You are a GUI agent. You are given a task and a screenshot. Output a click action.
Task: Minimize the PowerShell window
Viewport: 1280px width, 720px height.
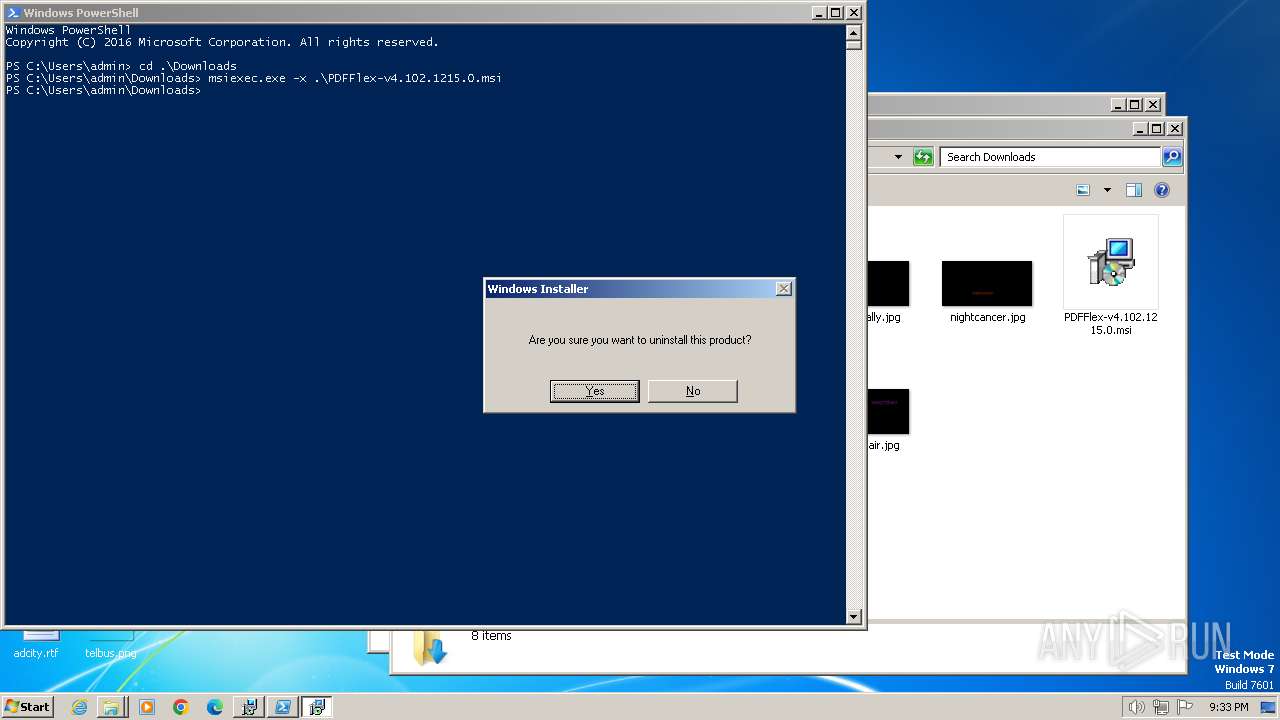pos(818,13)
